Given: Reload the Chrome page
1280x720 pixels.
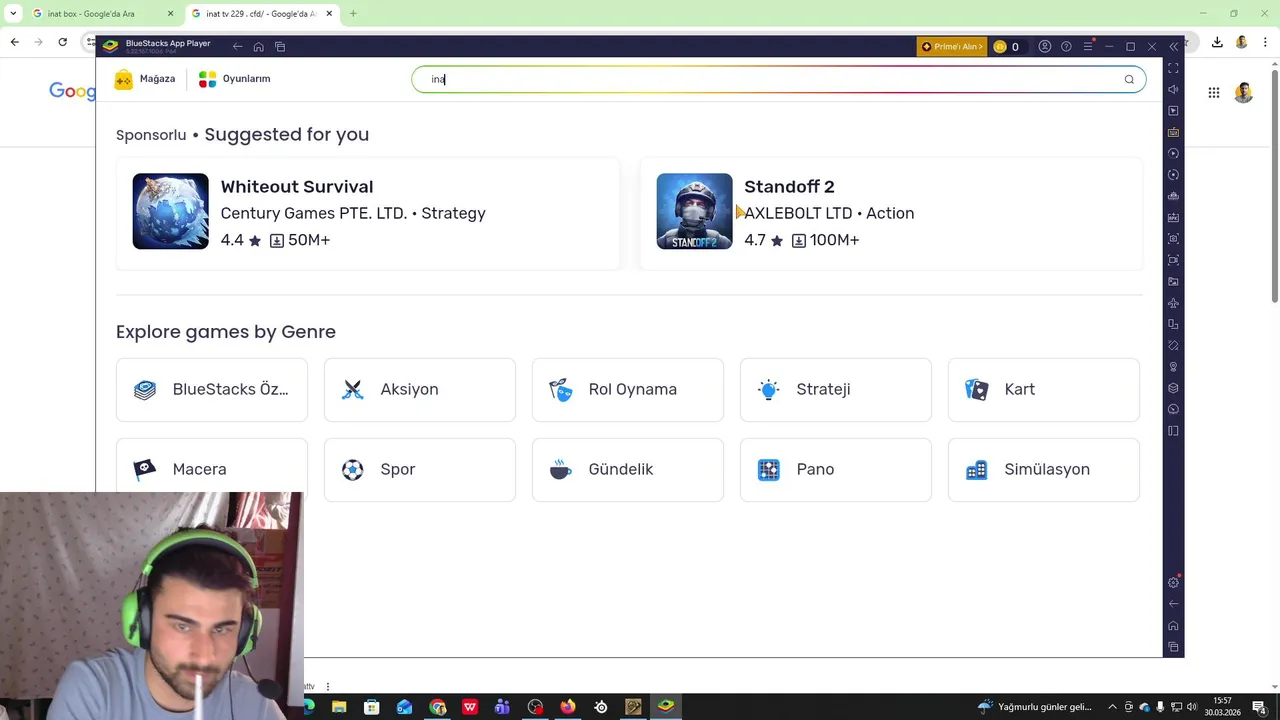Looking at the screenshot, I should point(62,42).
